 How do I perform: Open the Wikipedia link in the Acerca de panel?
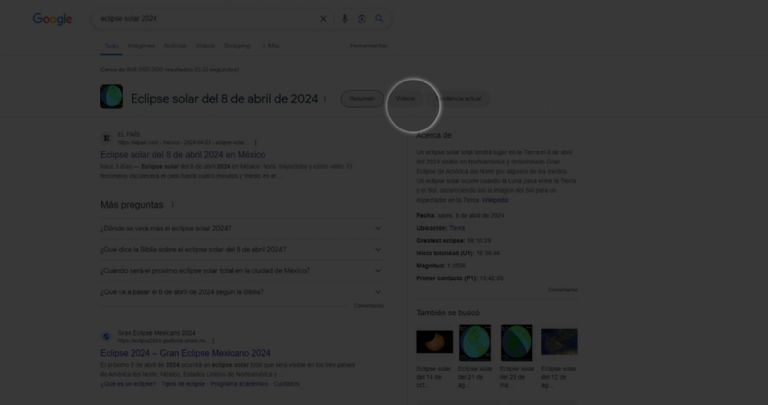pyautogui.click(x=495, y=200)
